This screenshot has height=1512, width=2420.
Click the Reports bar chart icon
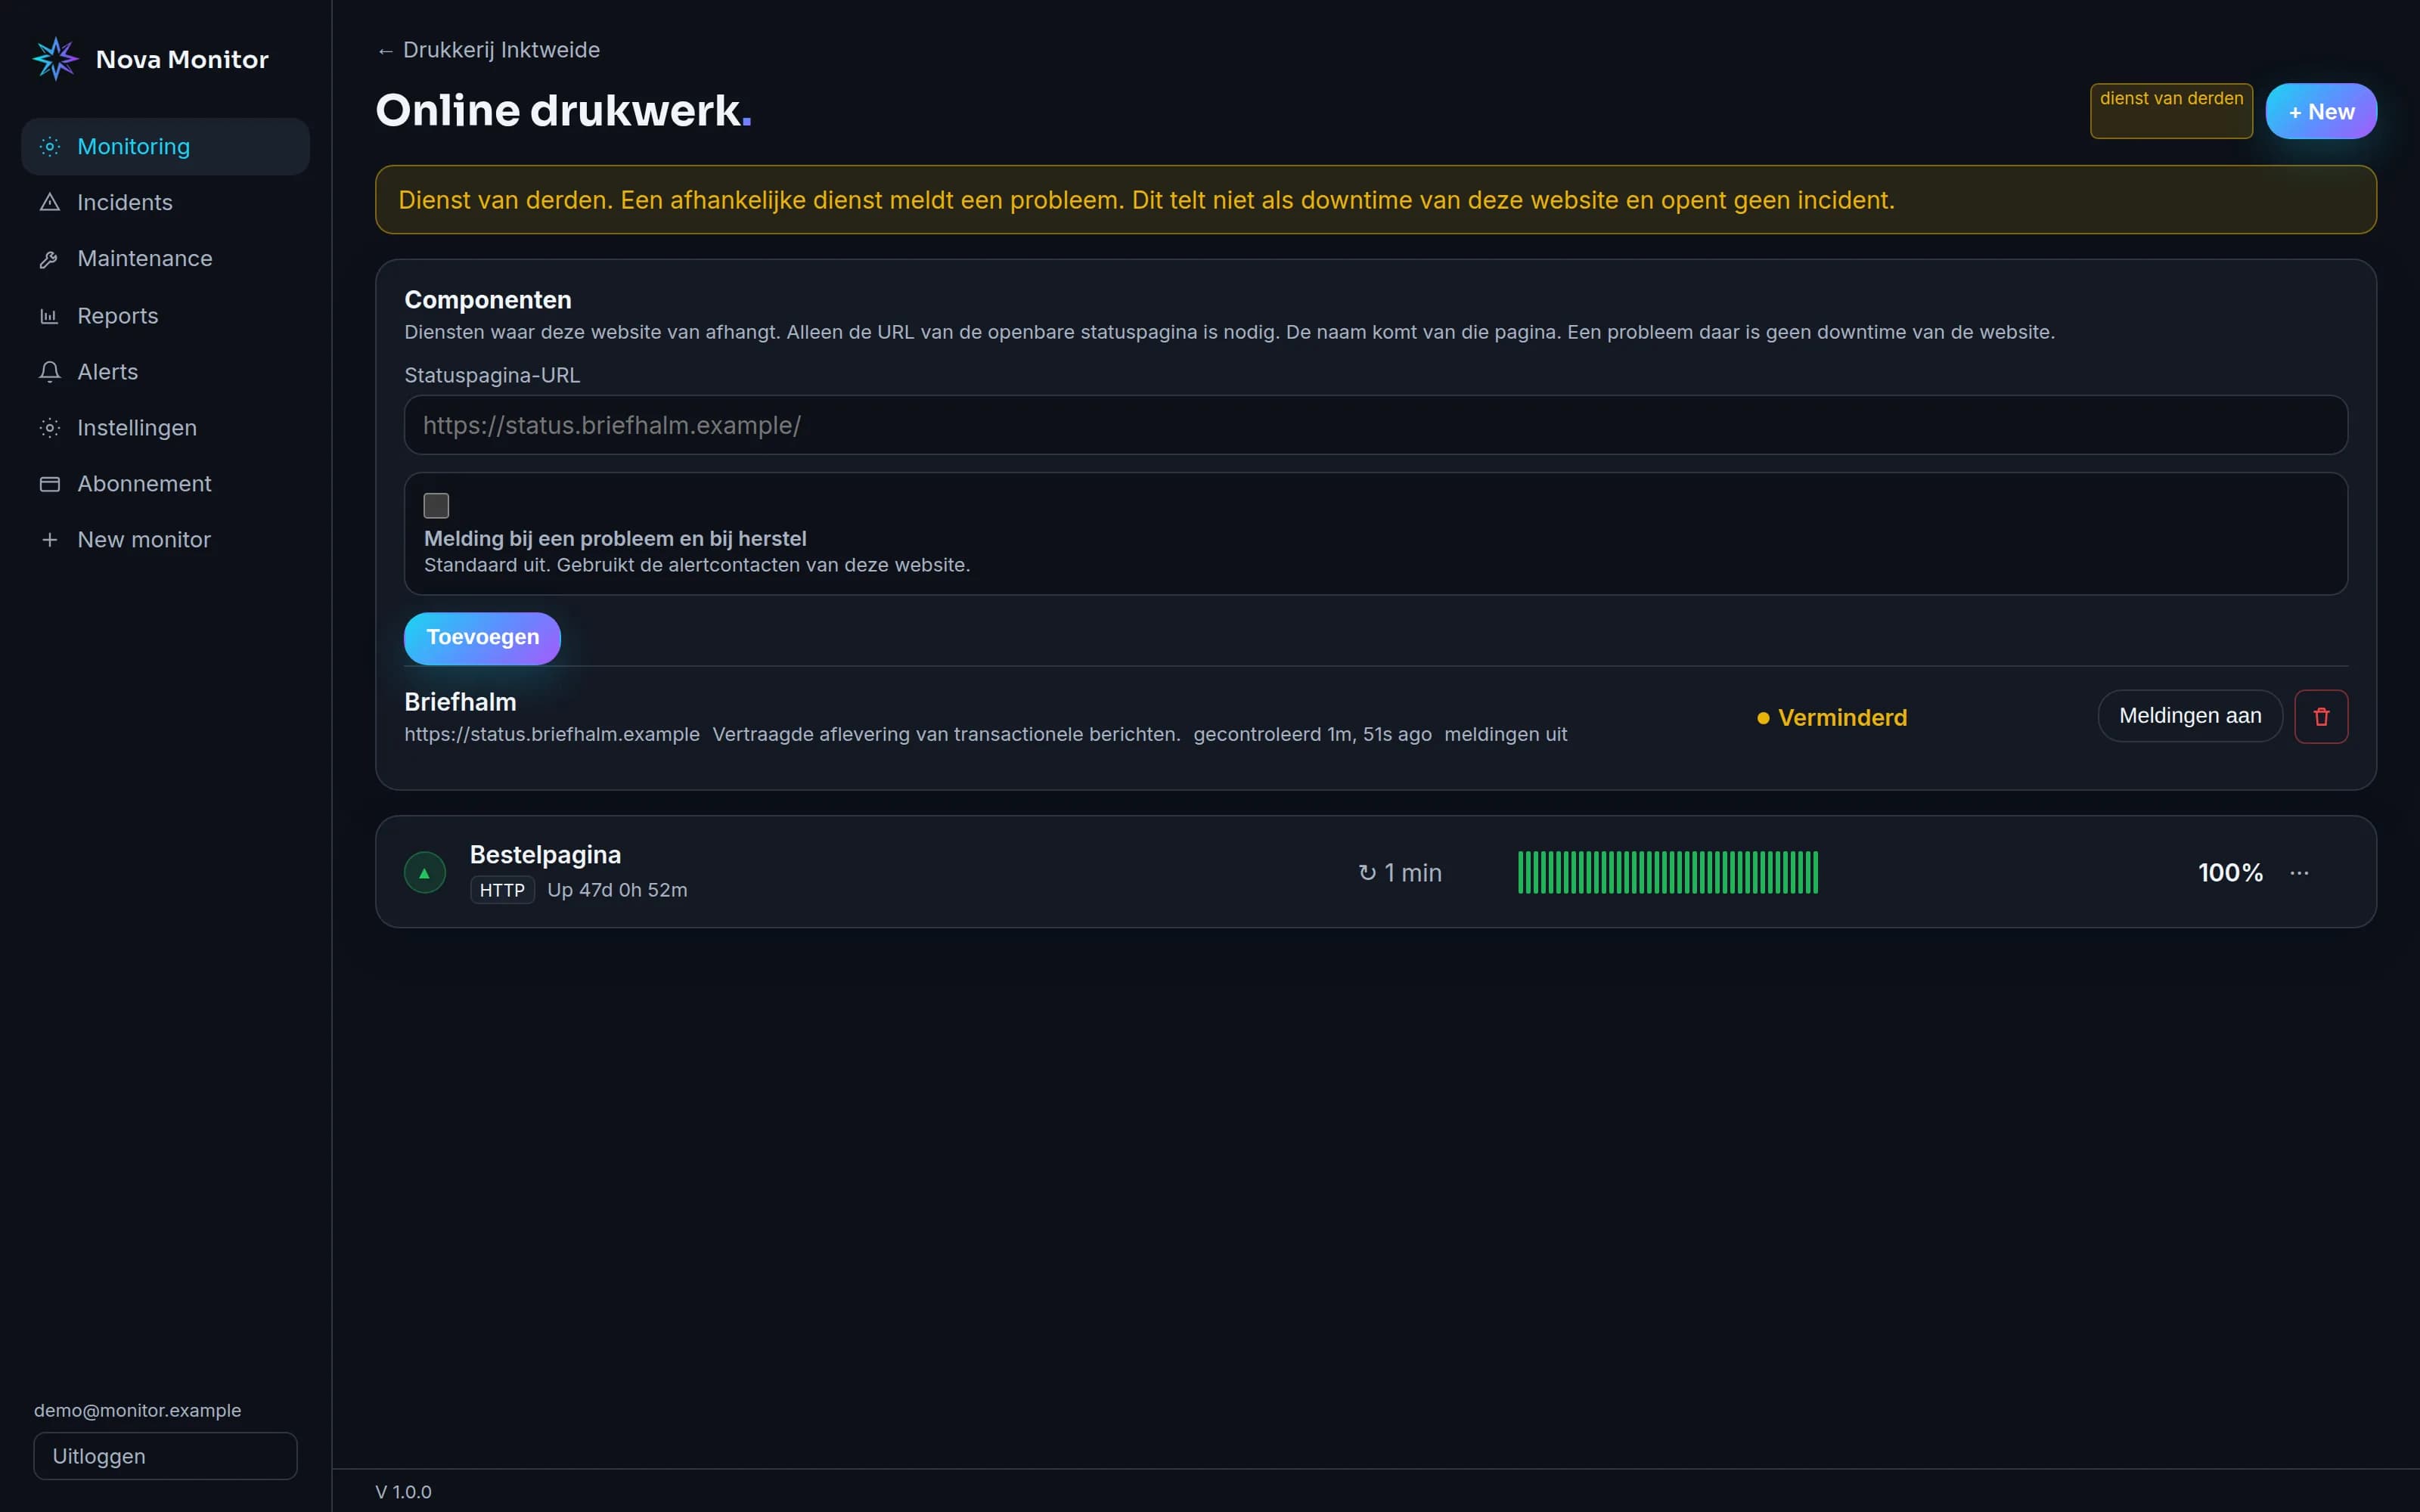pos(50,316)
